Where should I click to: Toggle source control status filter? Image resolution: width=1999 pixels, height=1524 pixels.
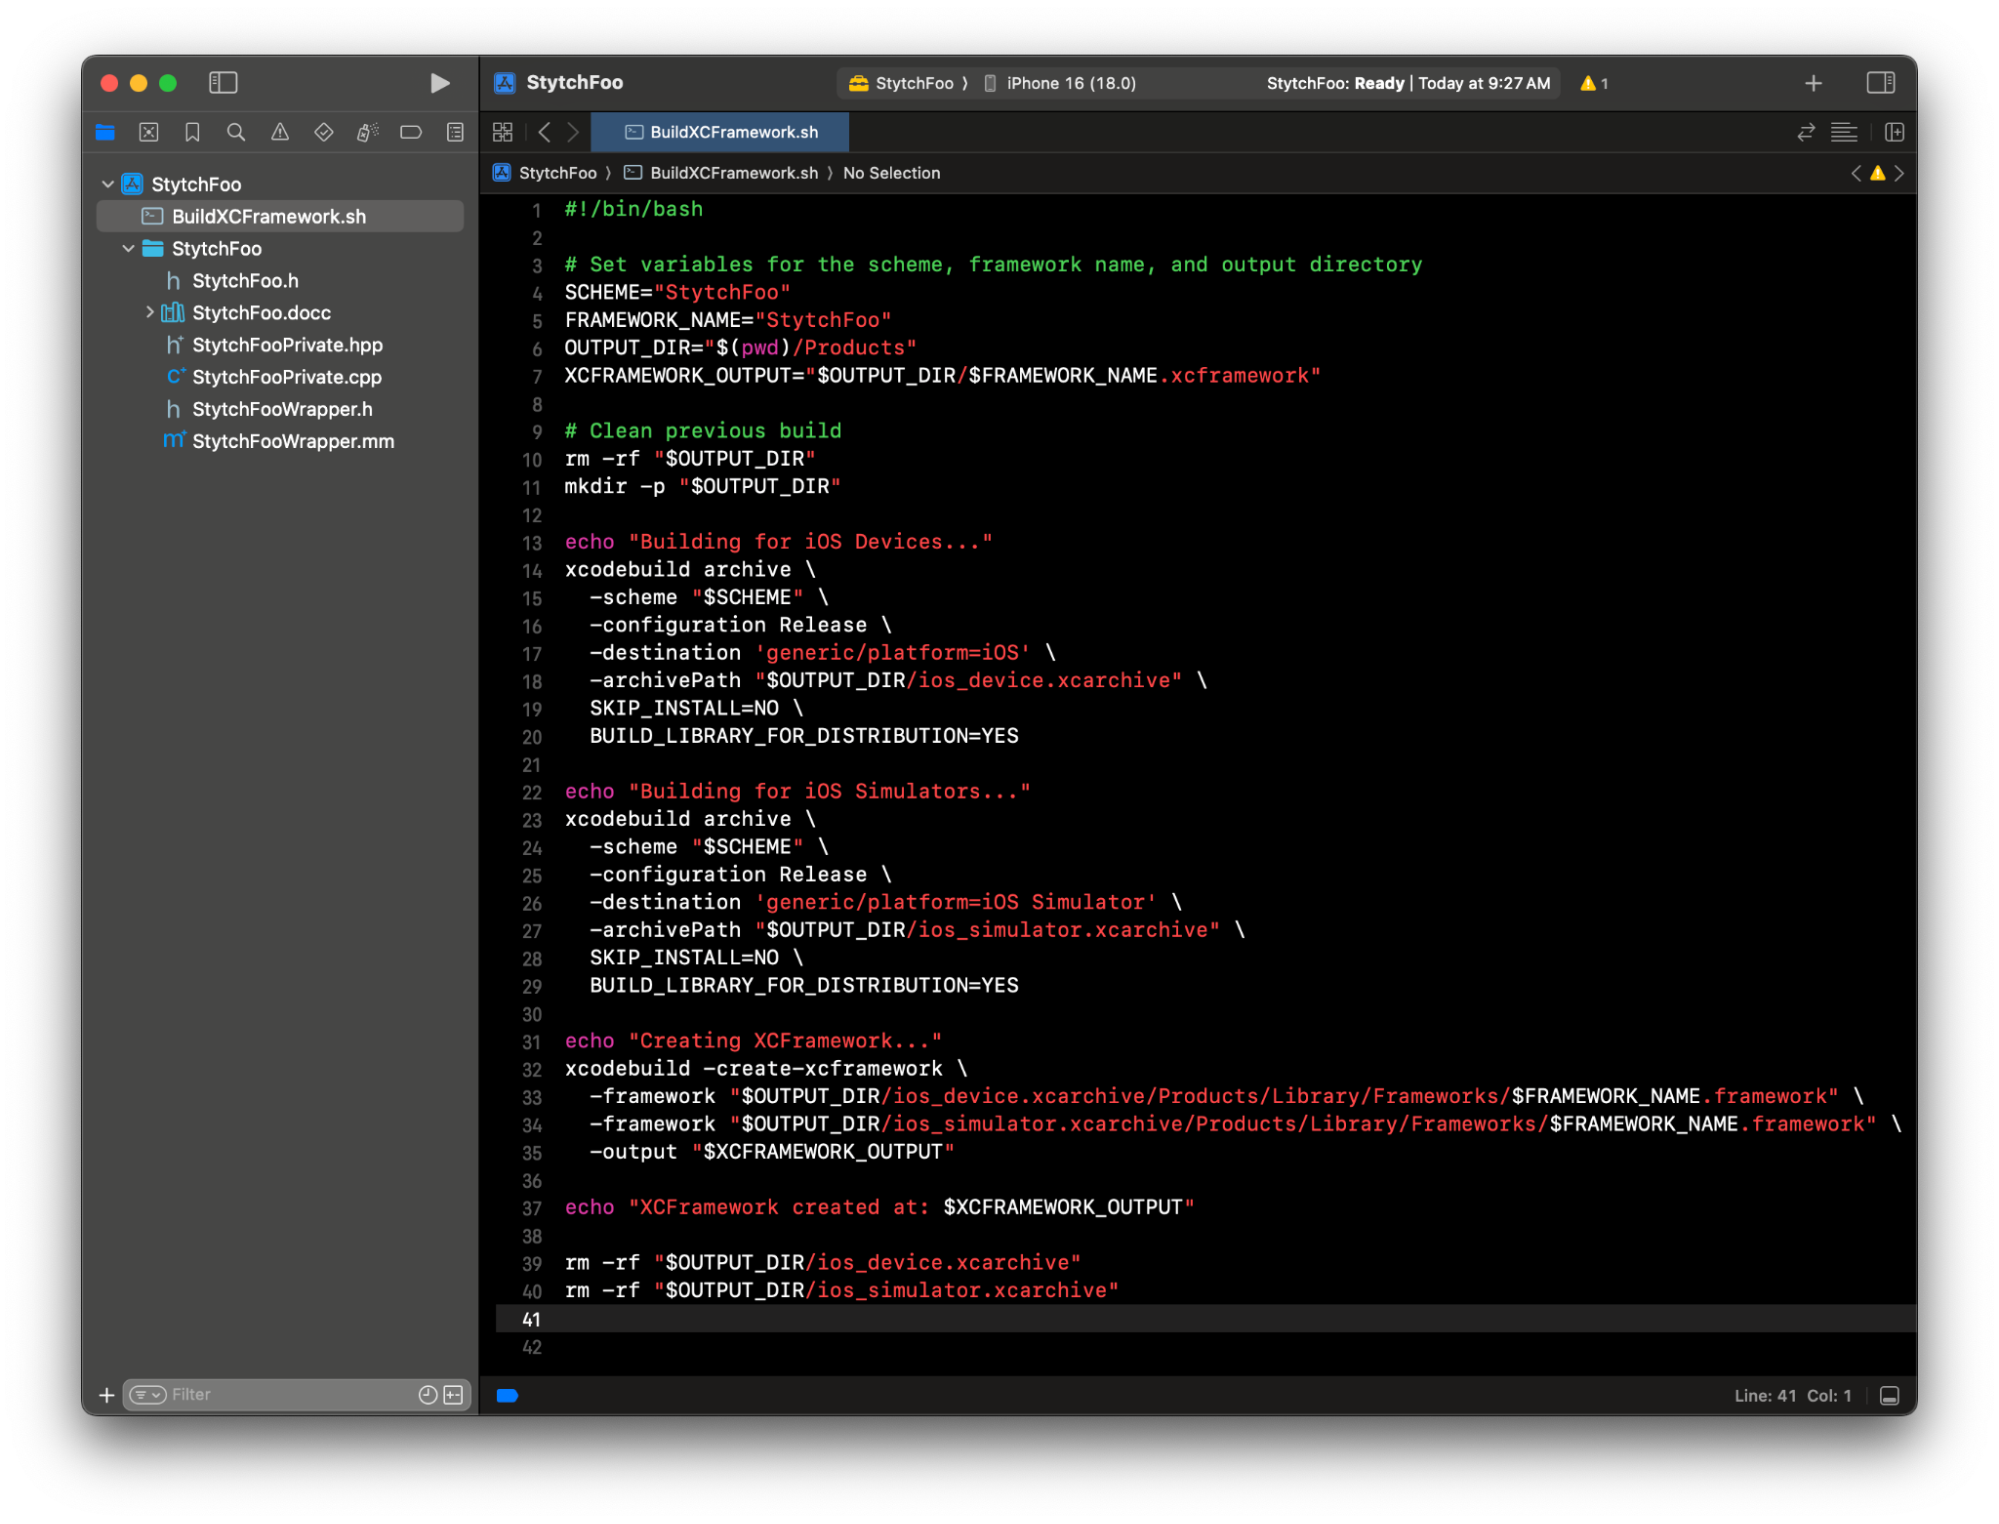tap(453, 1394)
